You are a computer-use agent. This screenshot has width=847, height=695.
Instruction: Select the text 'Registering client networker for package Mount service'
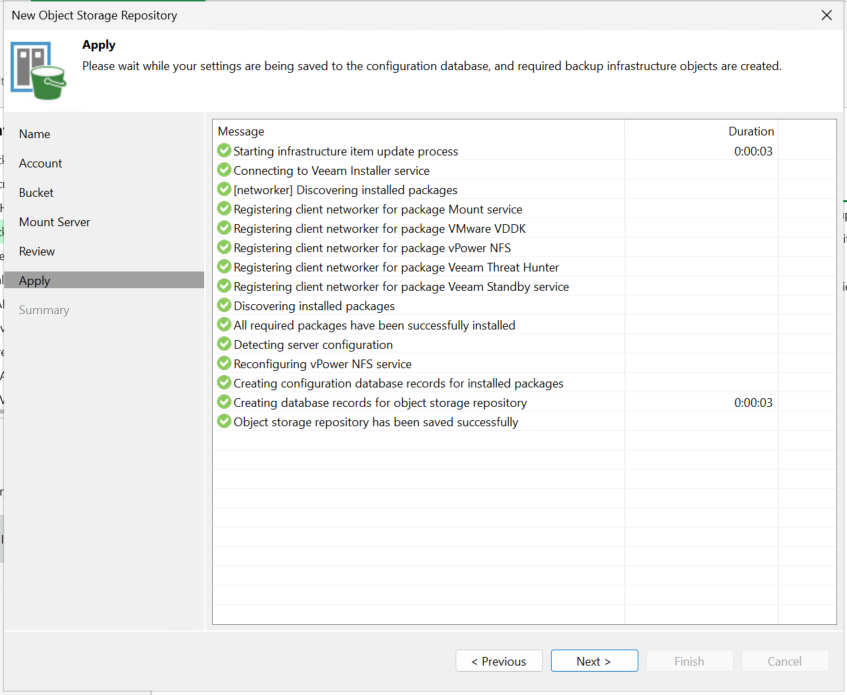(378, 209)
